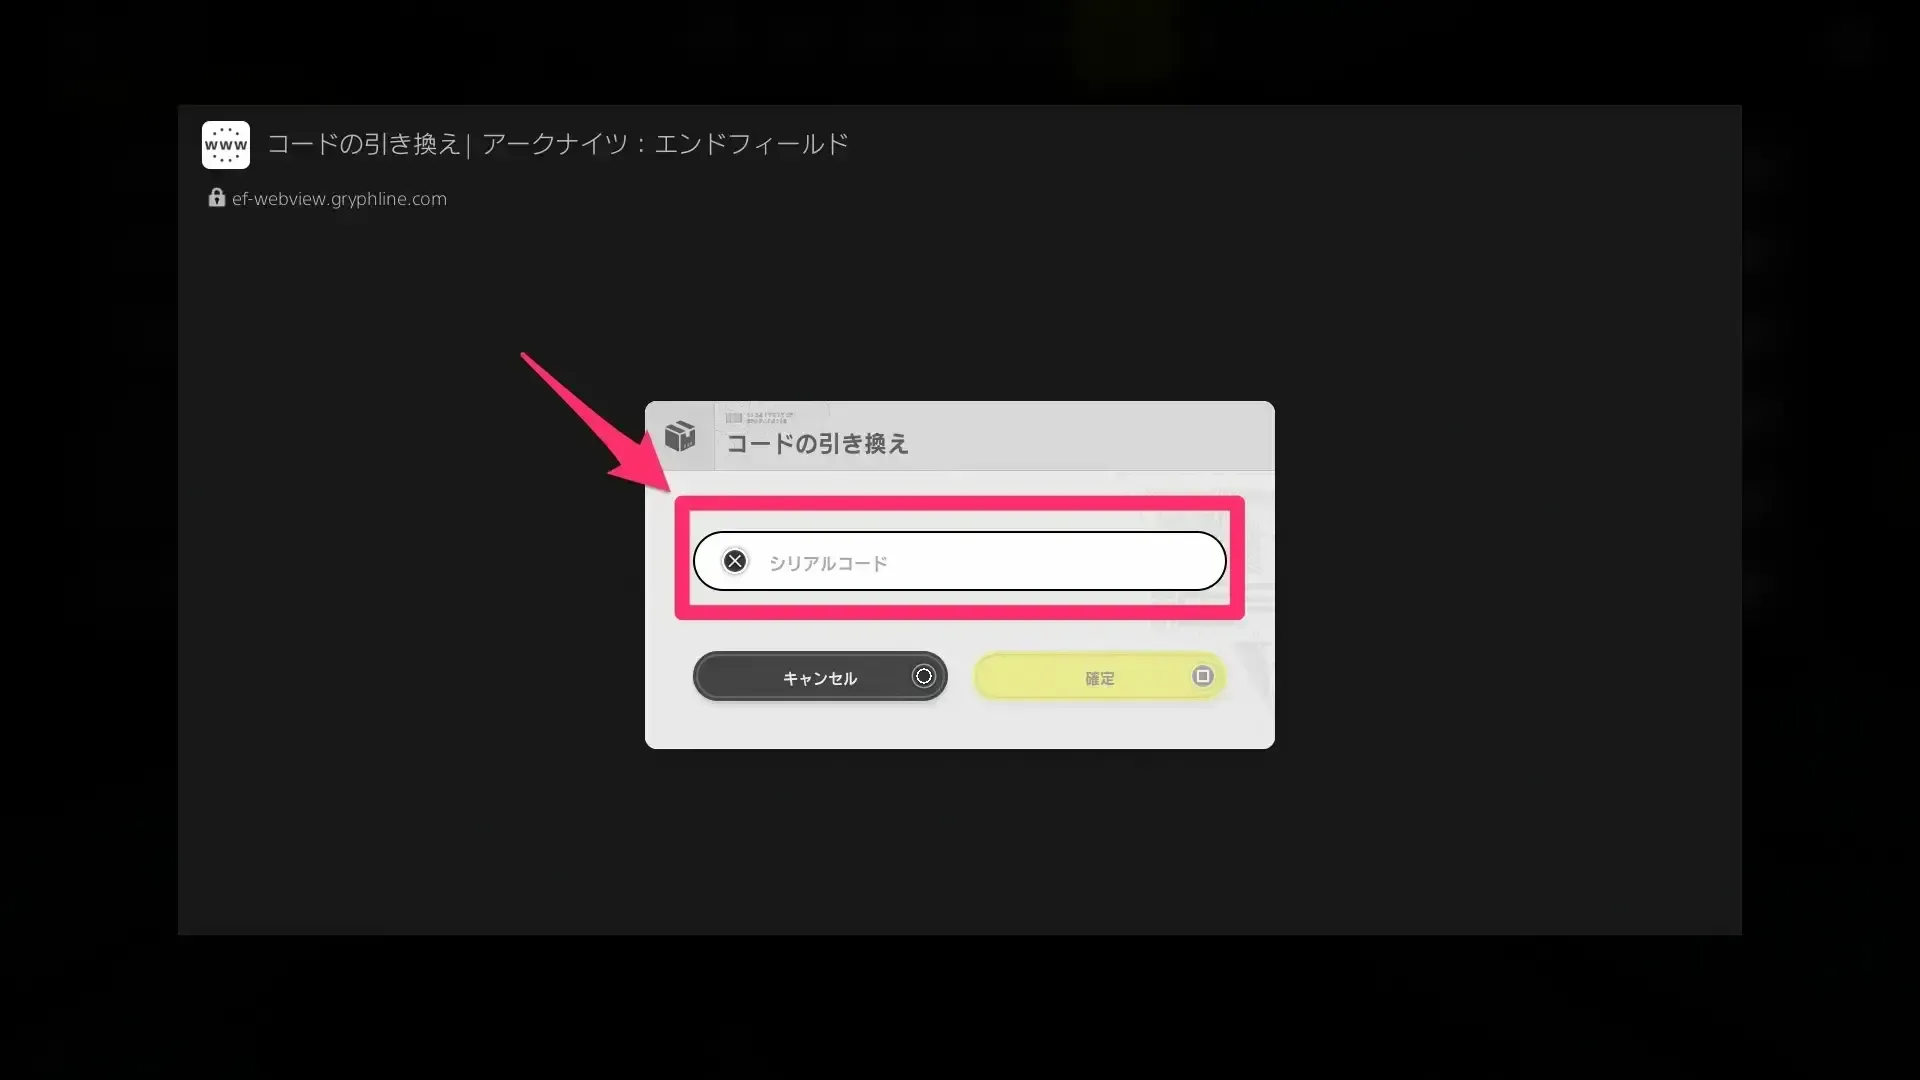The image size is (1920, 1080).
Task: Click the placeholder text シリアルコード
Action: 826,563
